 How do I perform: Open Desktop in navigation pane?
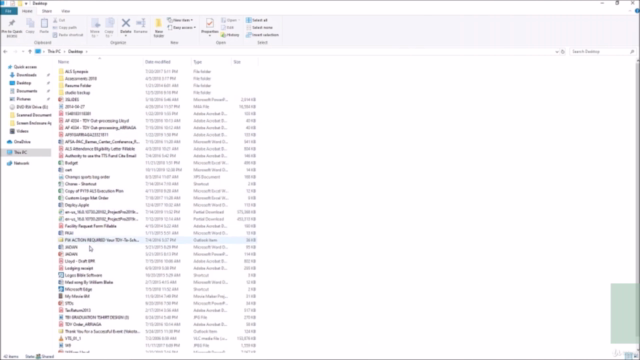tap(24, 83)
